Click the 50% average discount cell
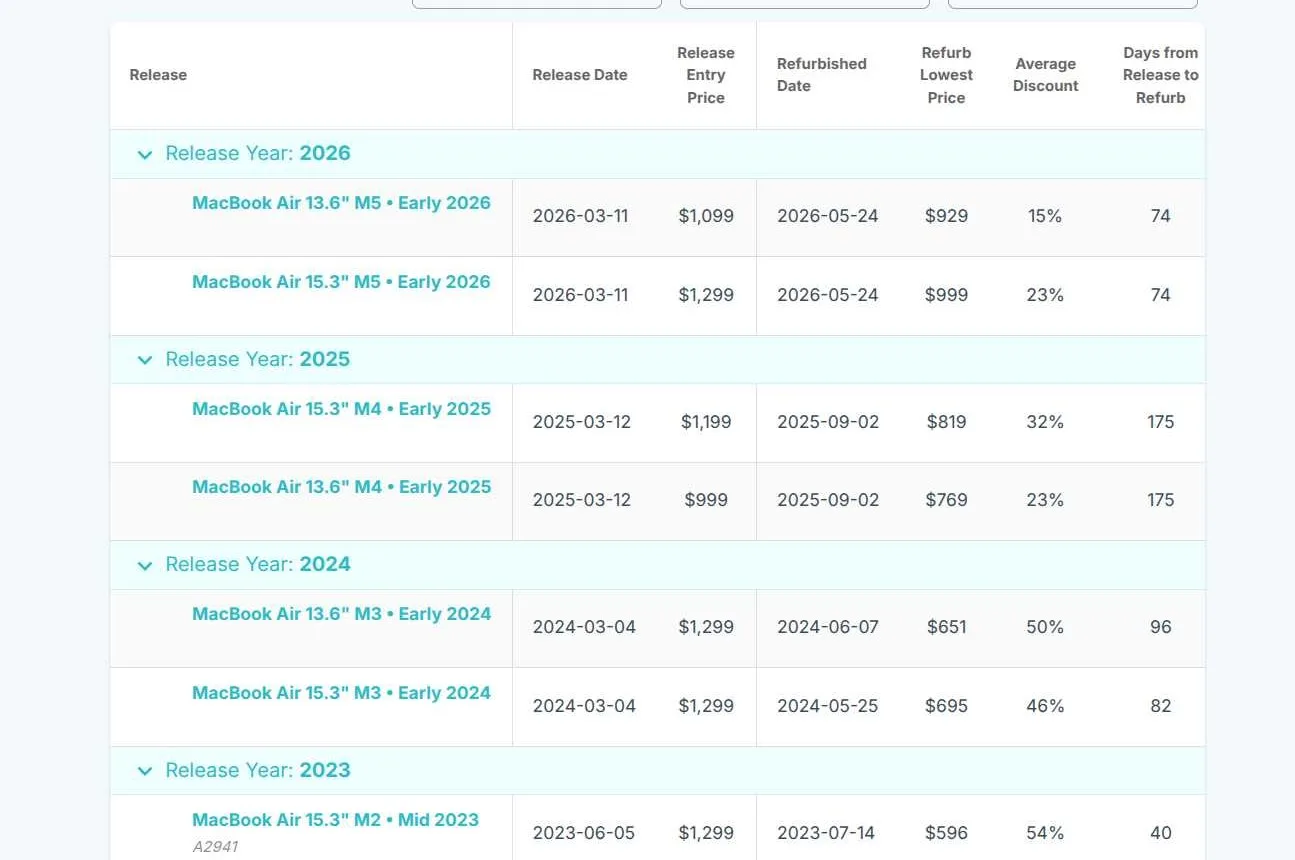 click(x=1045, y=627)
